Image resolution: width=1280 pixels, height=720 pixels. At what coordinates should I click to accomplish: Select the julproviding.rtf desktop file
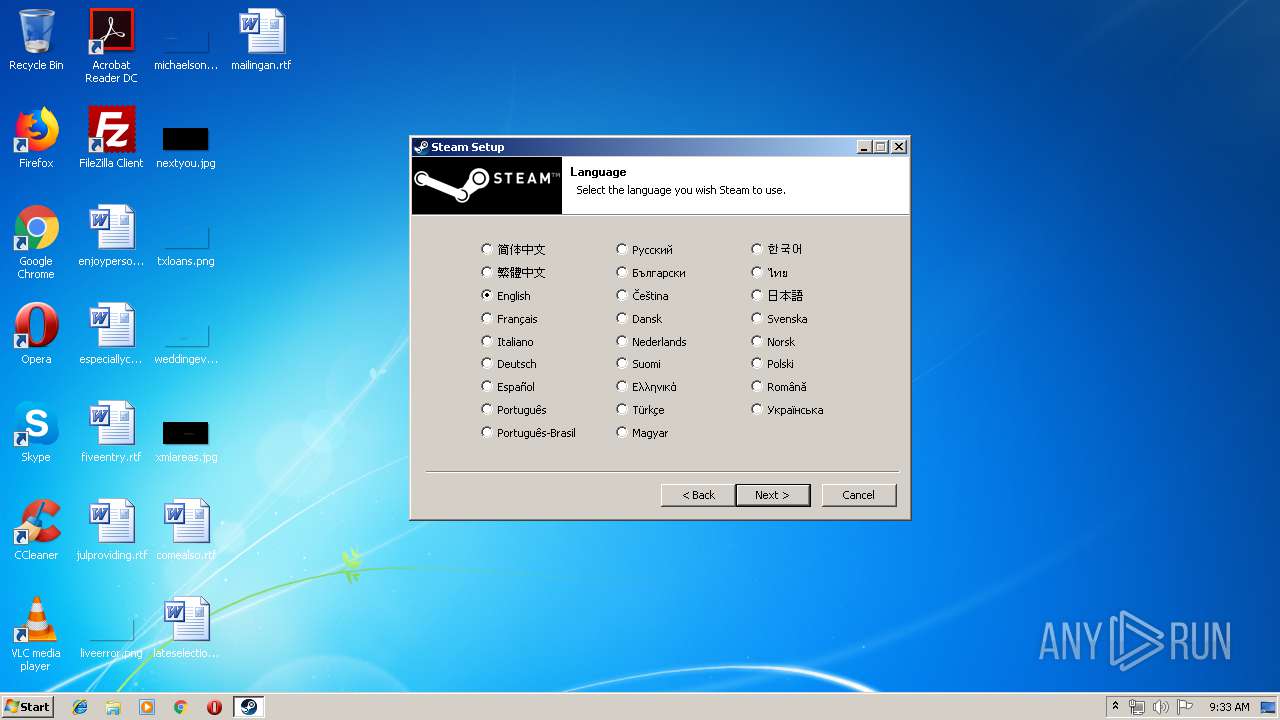(x=111, y=530)
